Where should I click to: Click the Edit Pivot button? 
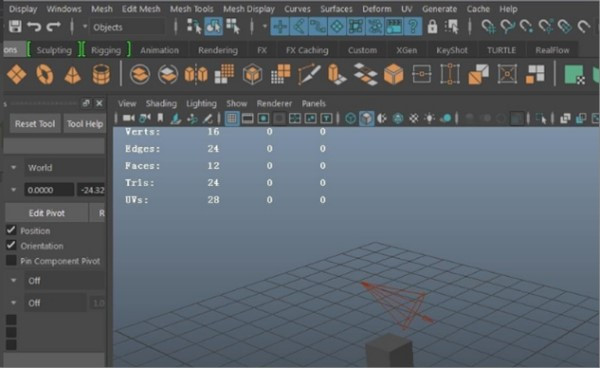pos(46,213)
